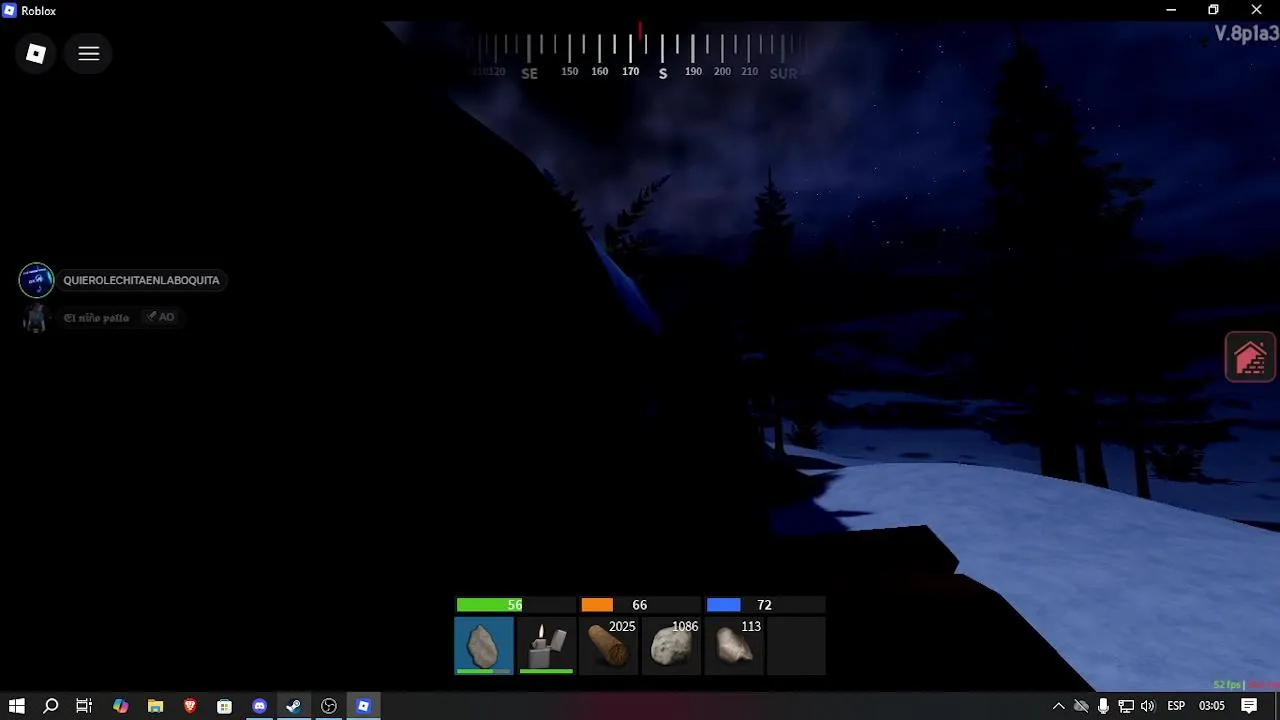1280x720 pixels.
Task: Open Steam from taskbar
Action: point(294,706)
